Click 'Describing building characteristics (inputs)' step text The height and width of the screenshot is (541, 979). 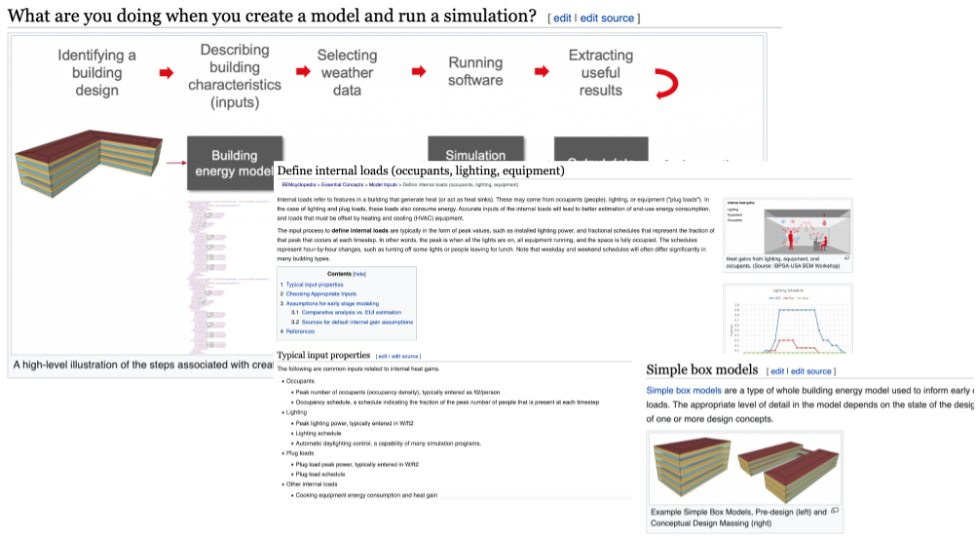[x=235, y=76]
